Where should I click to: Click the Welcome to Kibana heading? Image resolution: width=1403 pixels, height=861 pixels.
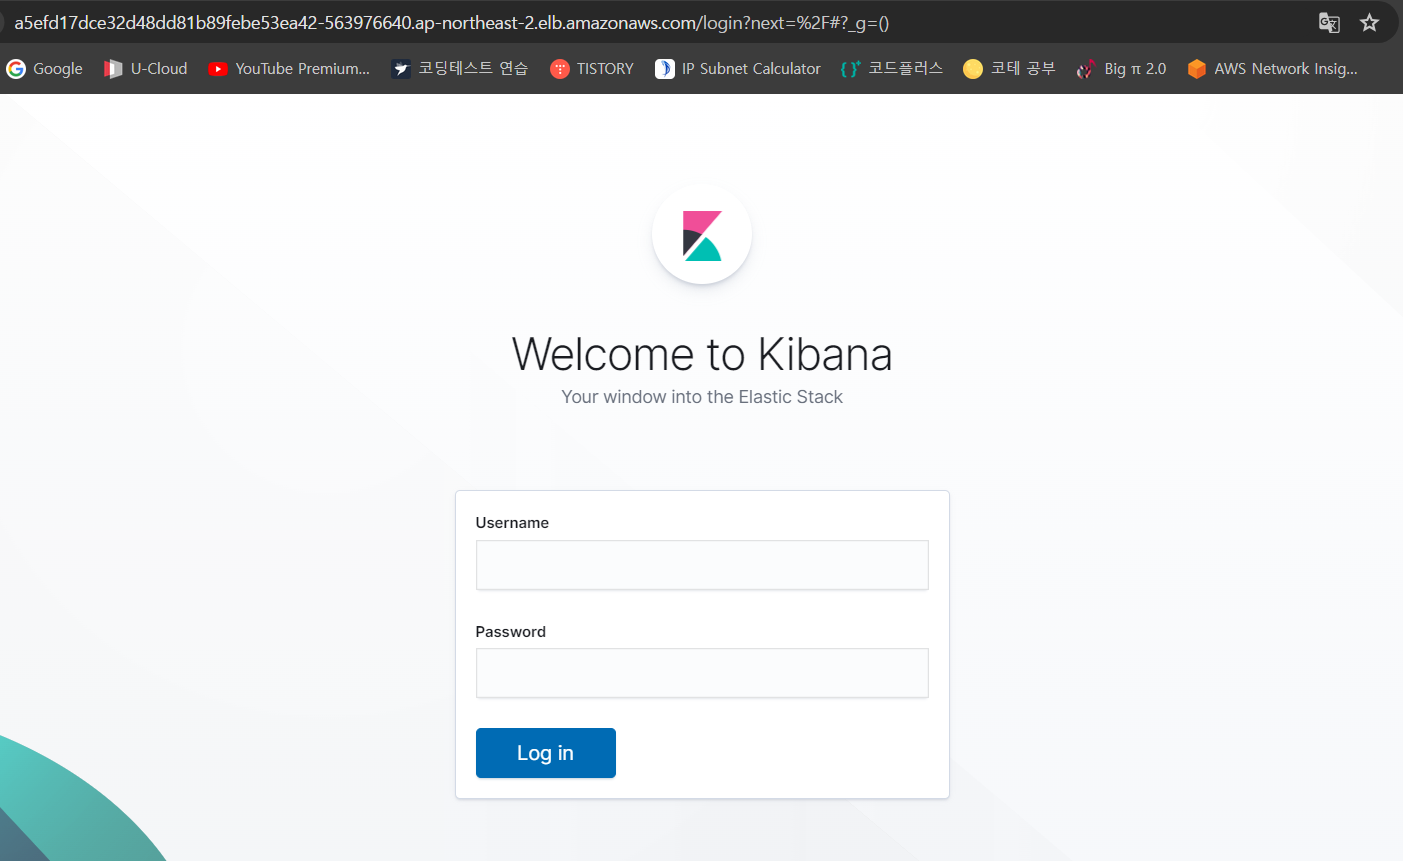point(702,354)
